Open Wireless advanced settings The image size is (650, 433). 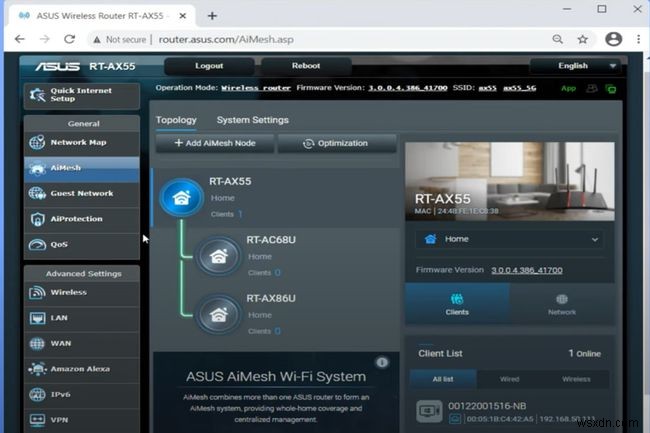click(x=82, y=293)
